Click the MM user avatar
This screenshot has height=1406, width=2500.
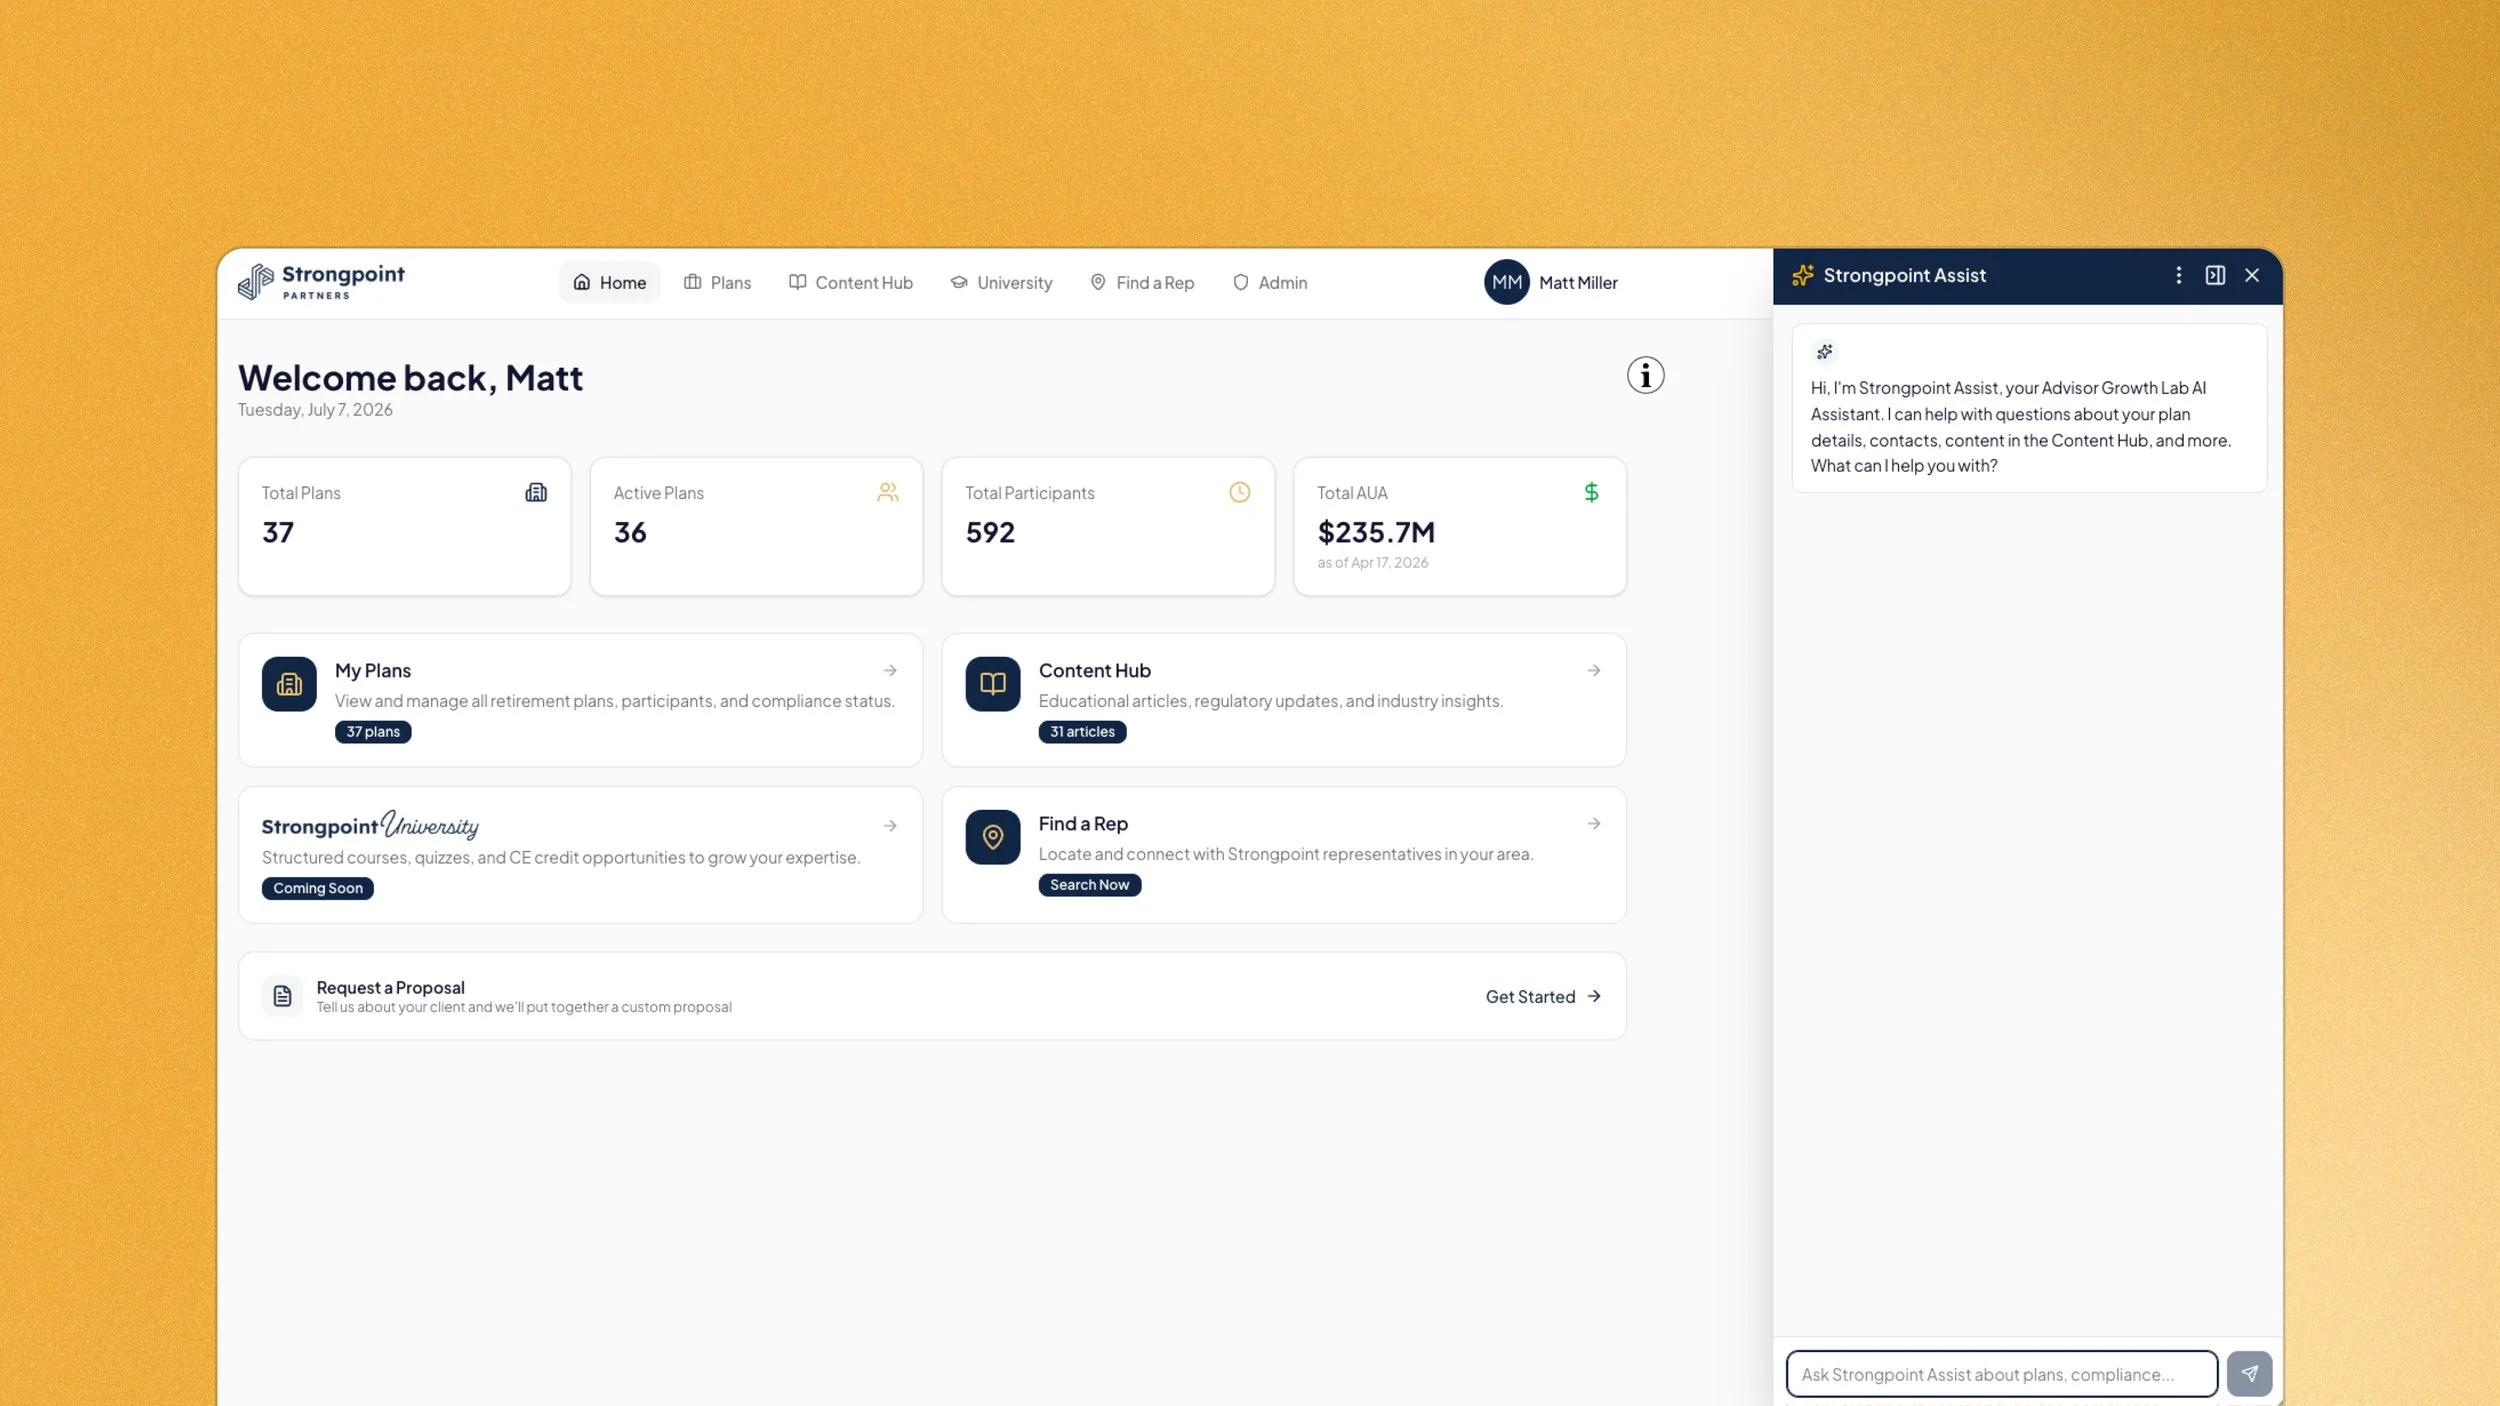(x=1506, y=282)
